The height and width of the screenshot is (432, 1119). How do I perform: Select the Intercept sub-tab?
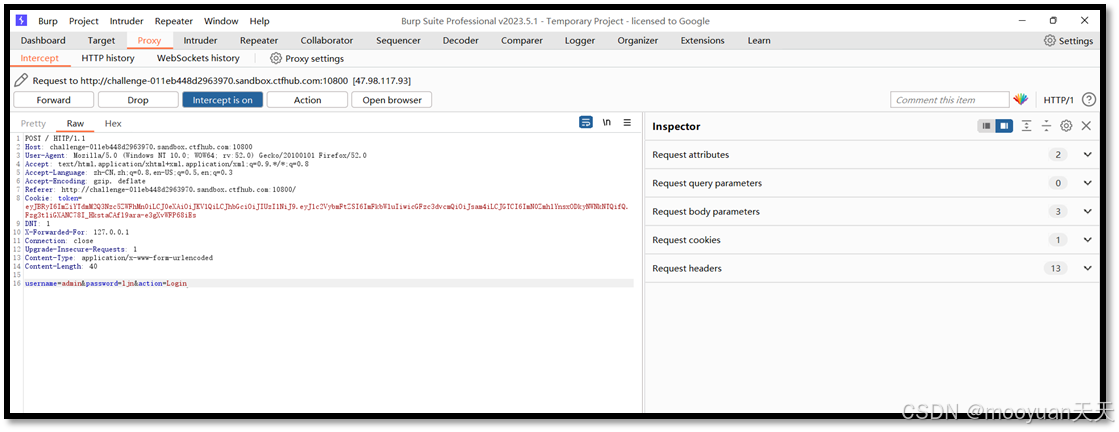point(40,59)
